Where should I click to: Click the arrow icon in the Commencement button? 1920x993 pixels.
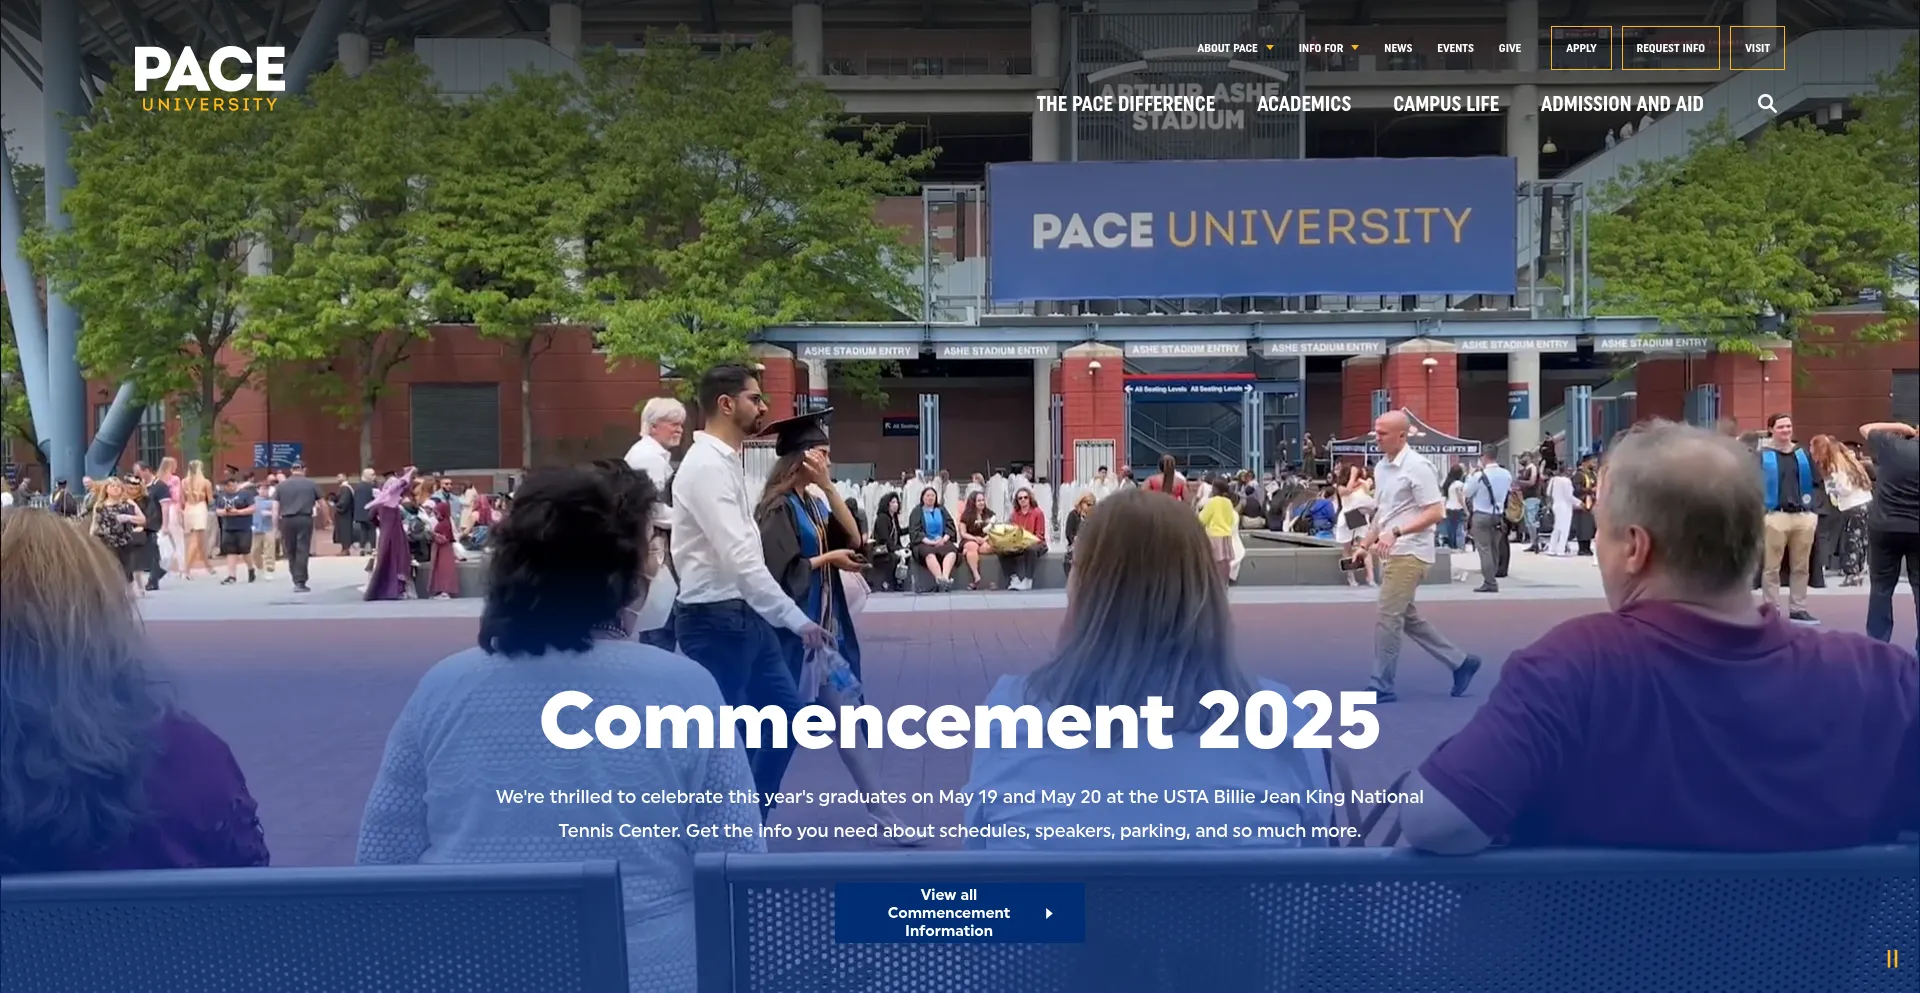click(x=1049, y=913)
